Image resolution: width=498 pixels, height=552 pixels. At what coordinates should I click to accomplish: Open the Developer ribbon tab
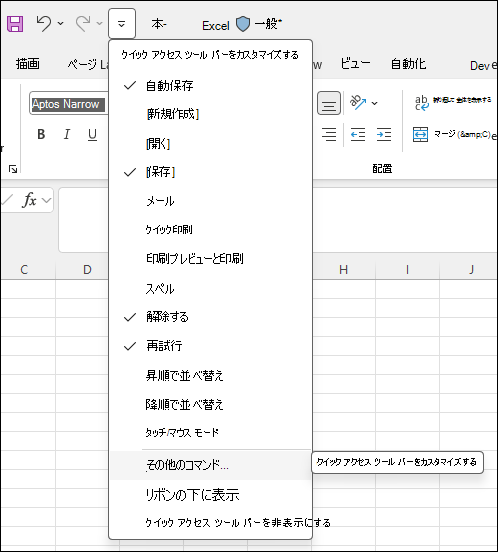[x=484, y=65]
